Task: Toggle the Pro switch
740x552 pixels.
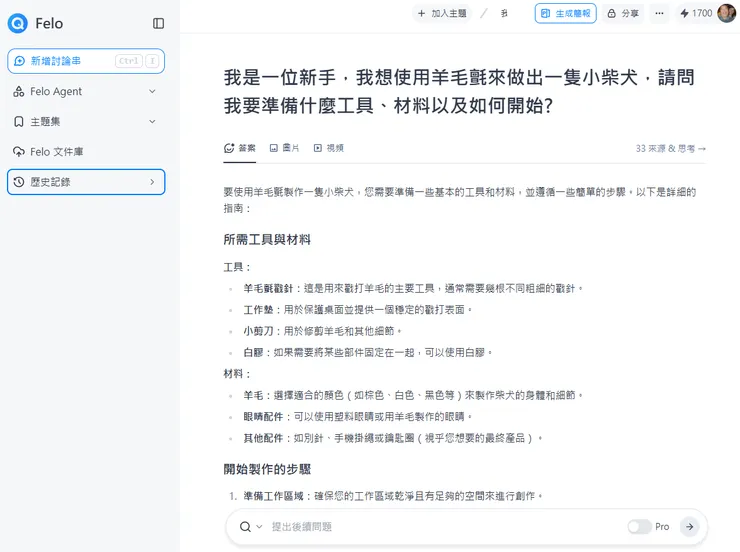Action: (639, 527)
